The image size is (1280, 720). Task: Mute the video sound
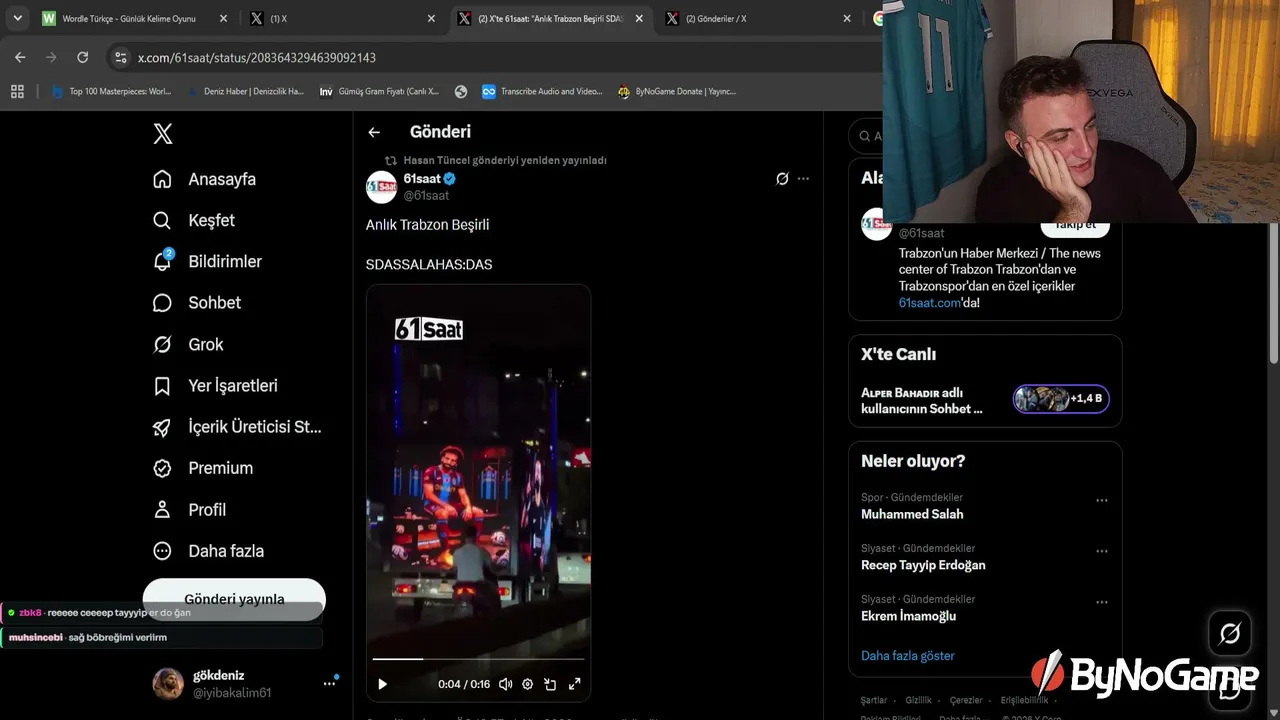[505, 684]
